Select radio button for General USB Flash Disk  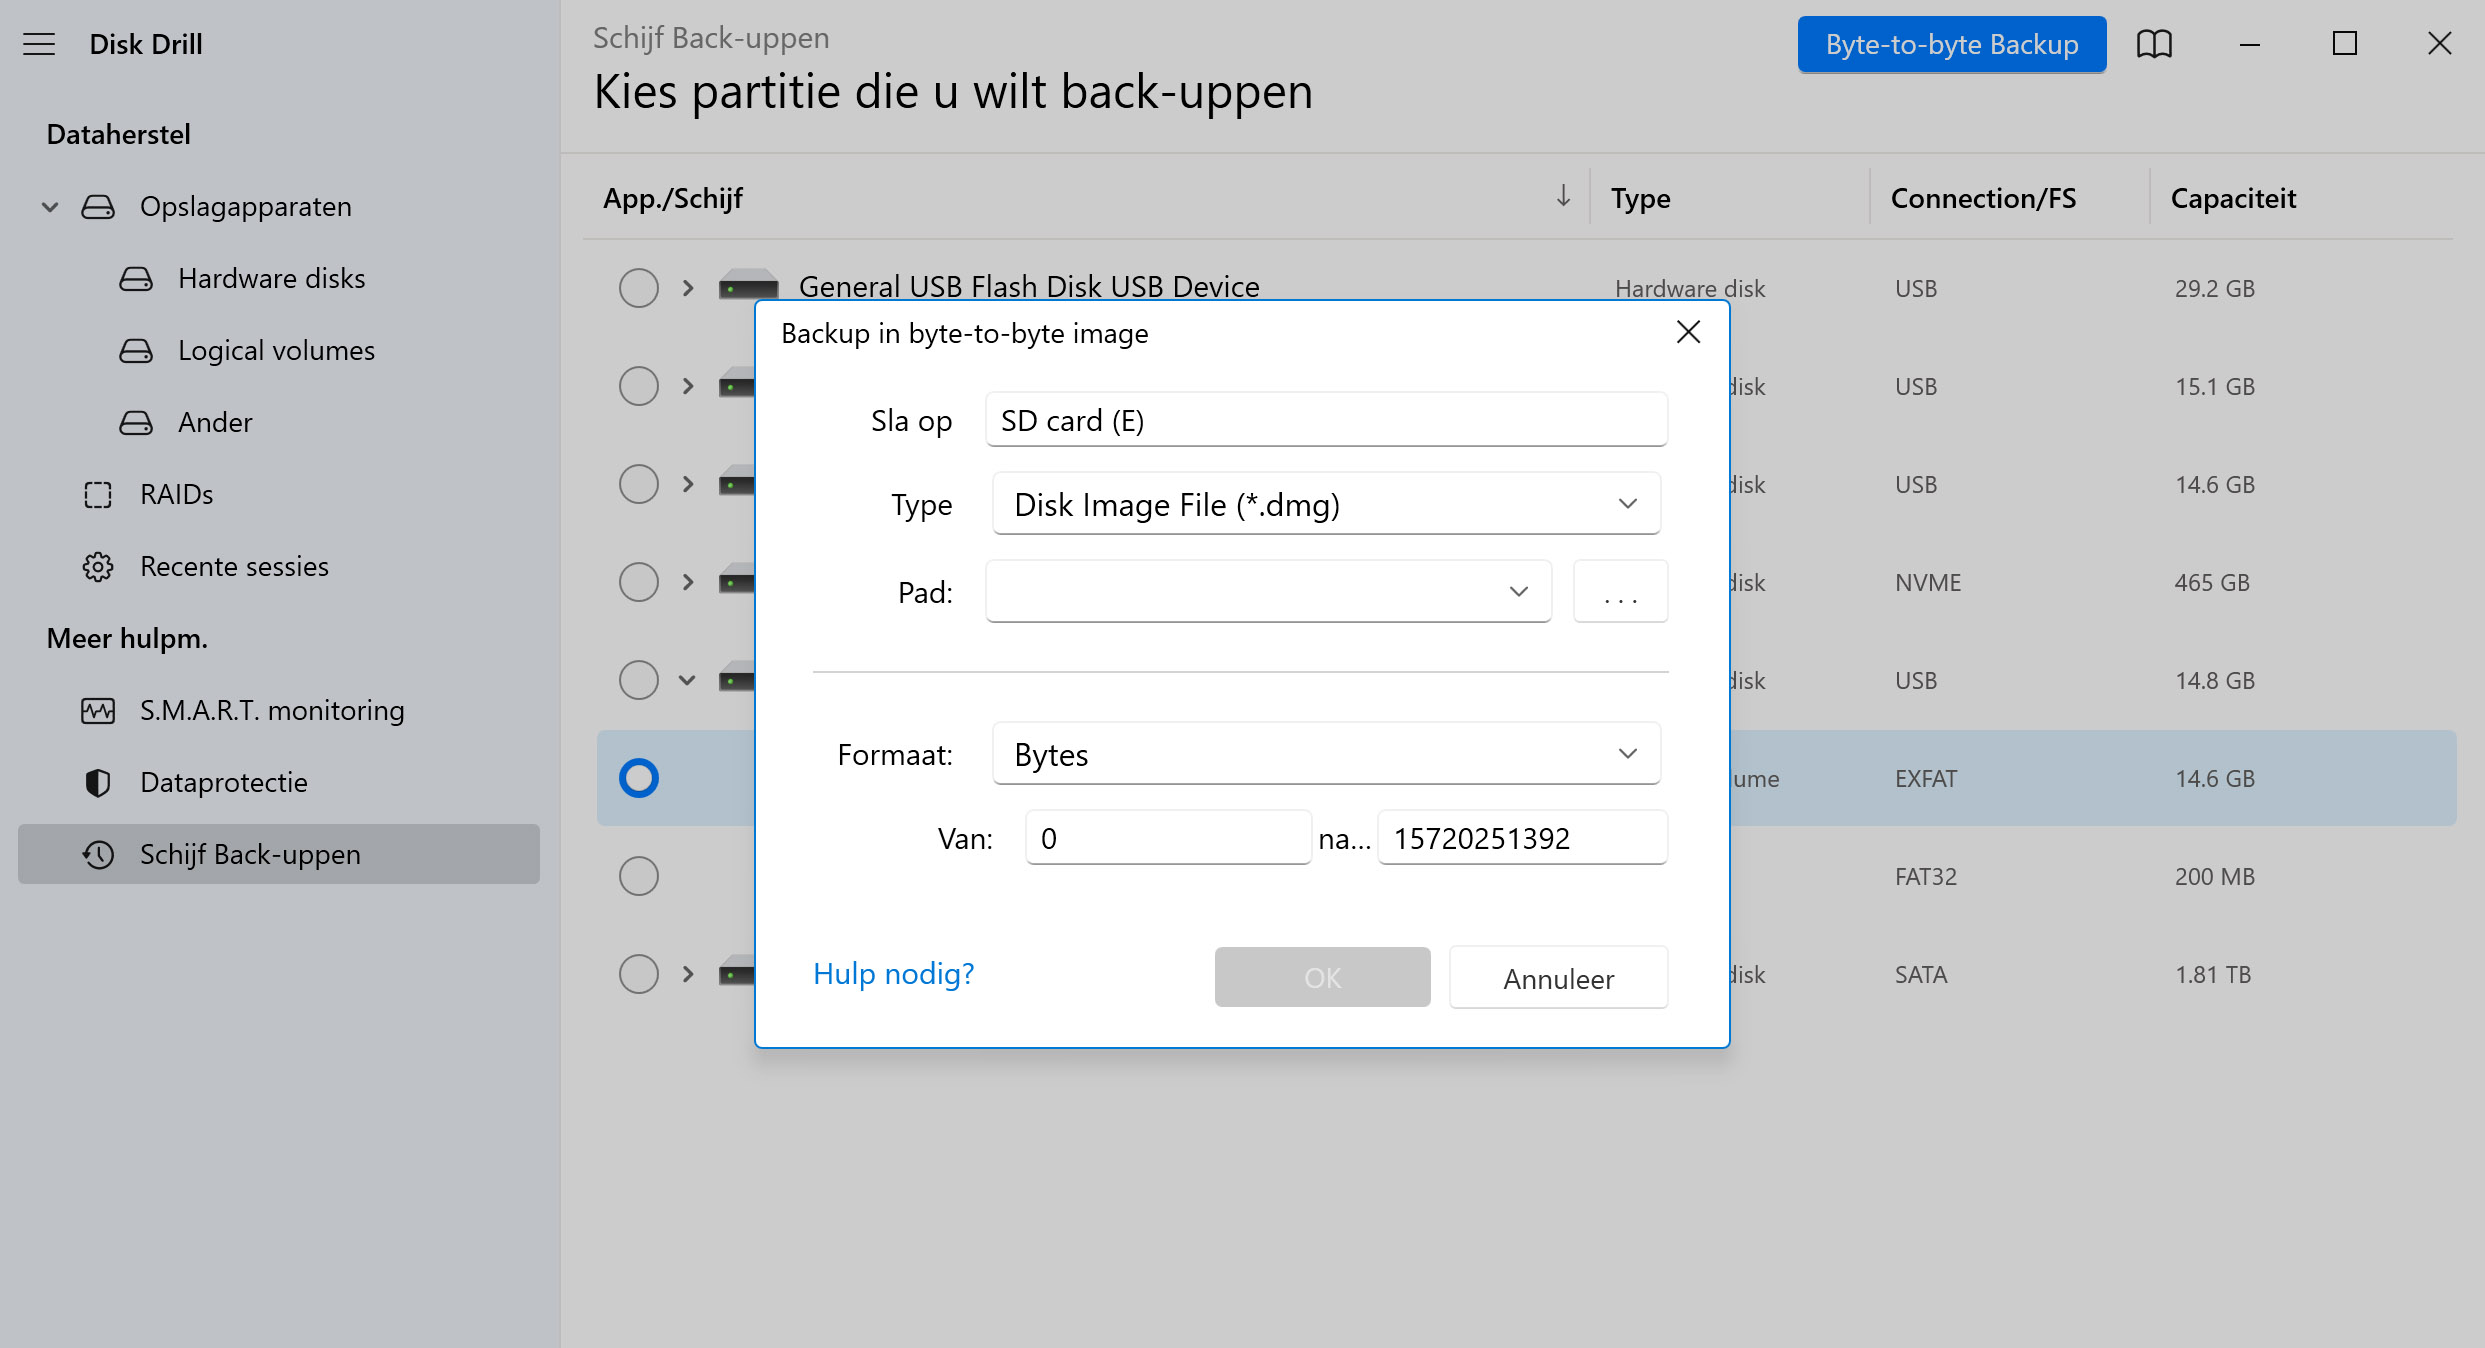639,288
